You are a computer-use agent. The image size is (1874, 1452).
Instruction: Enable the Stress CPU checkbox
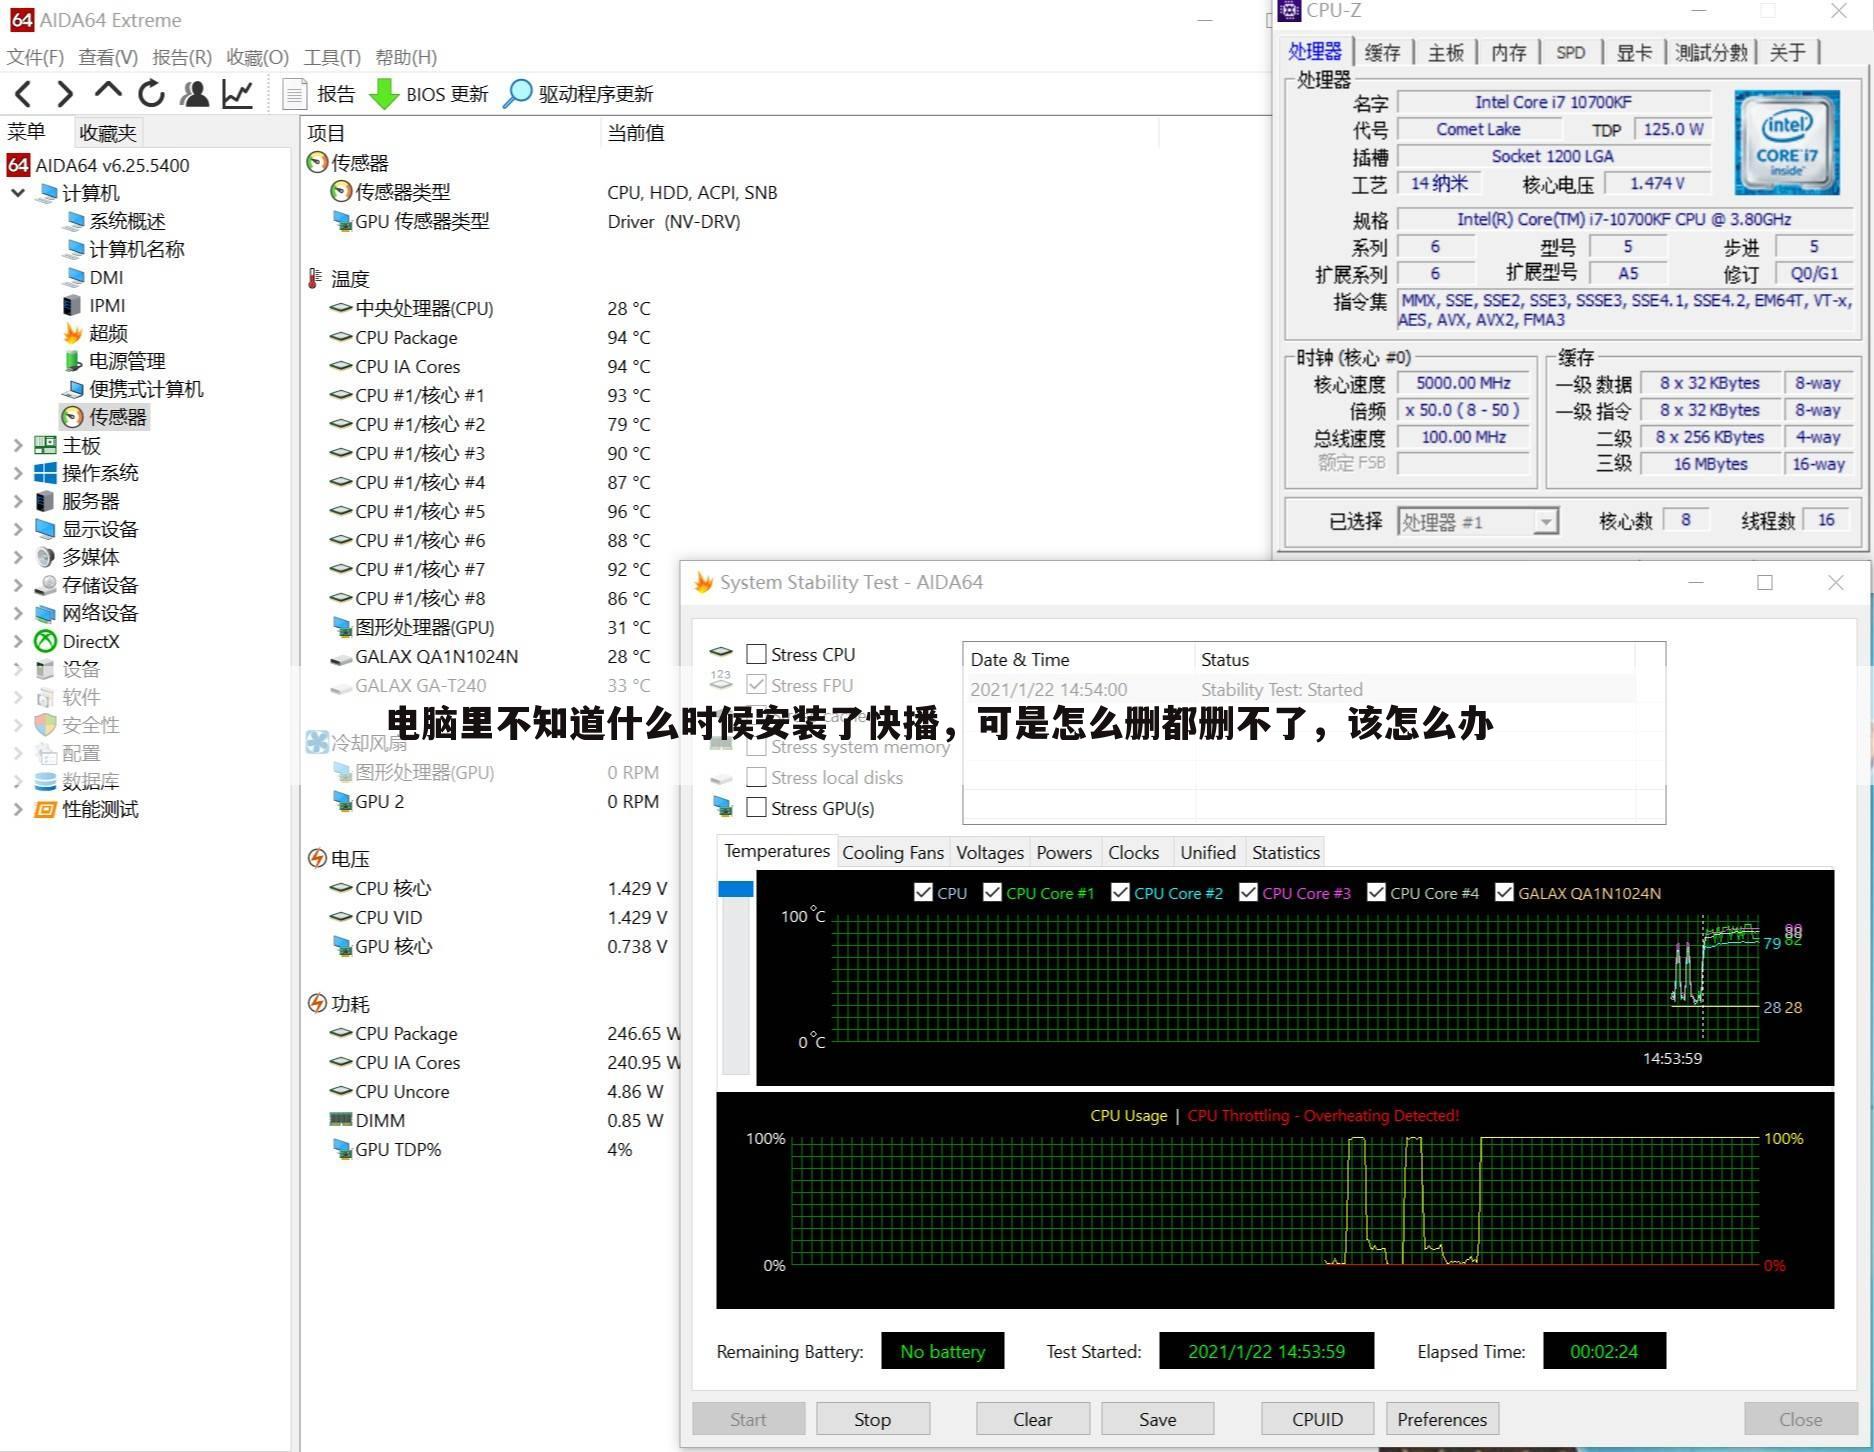point(757,654)
